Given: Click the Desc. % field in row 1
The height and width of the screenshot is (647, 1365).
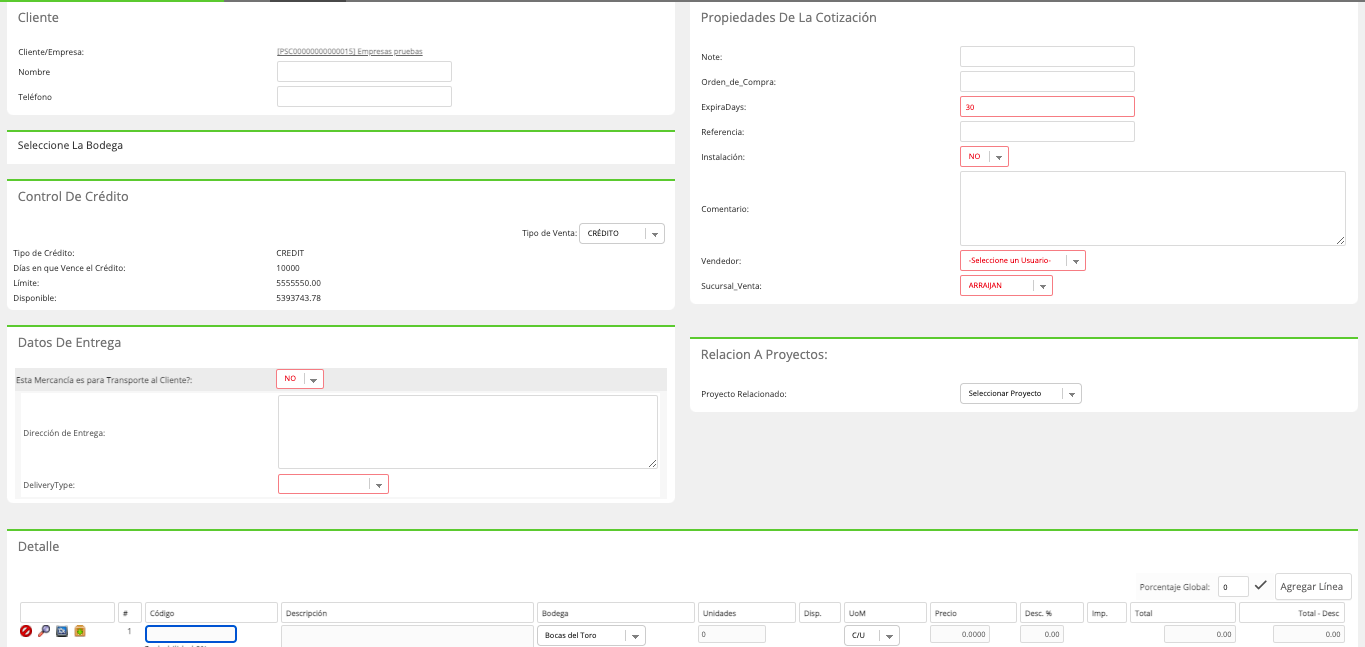Looking at the screenshot, I should (1042, 634).
